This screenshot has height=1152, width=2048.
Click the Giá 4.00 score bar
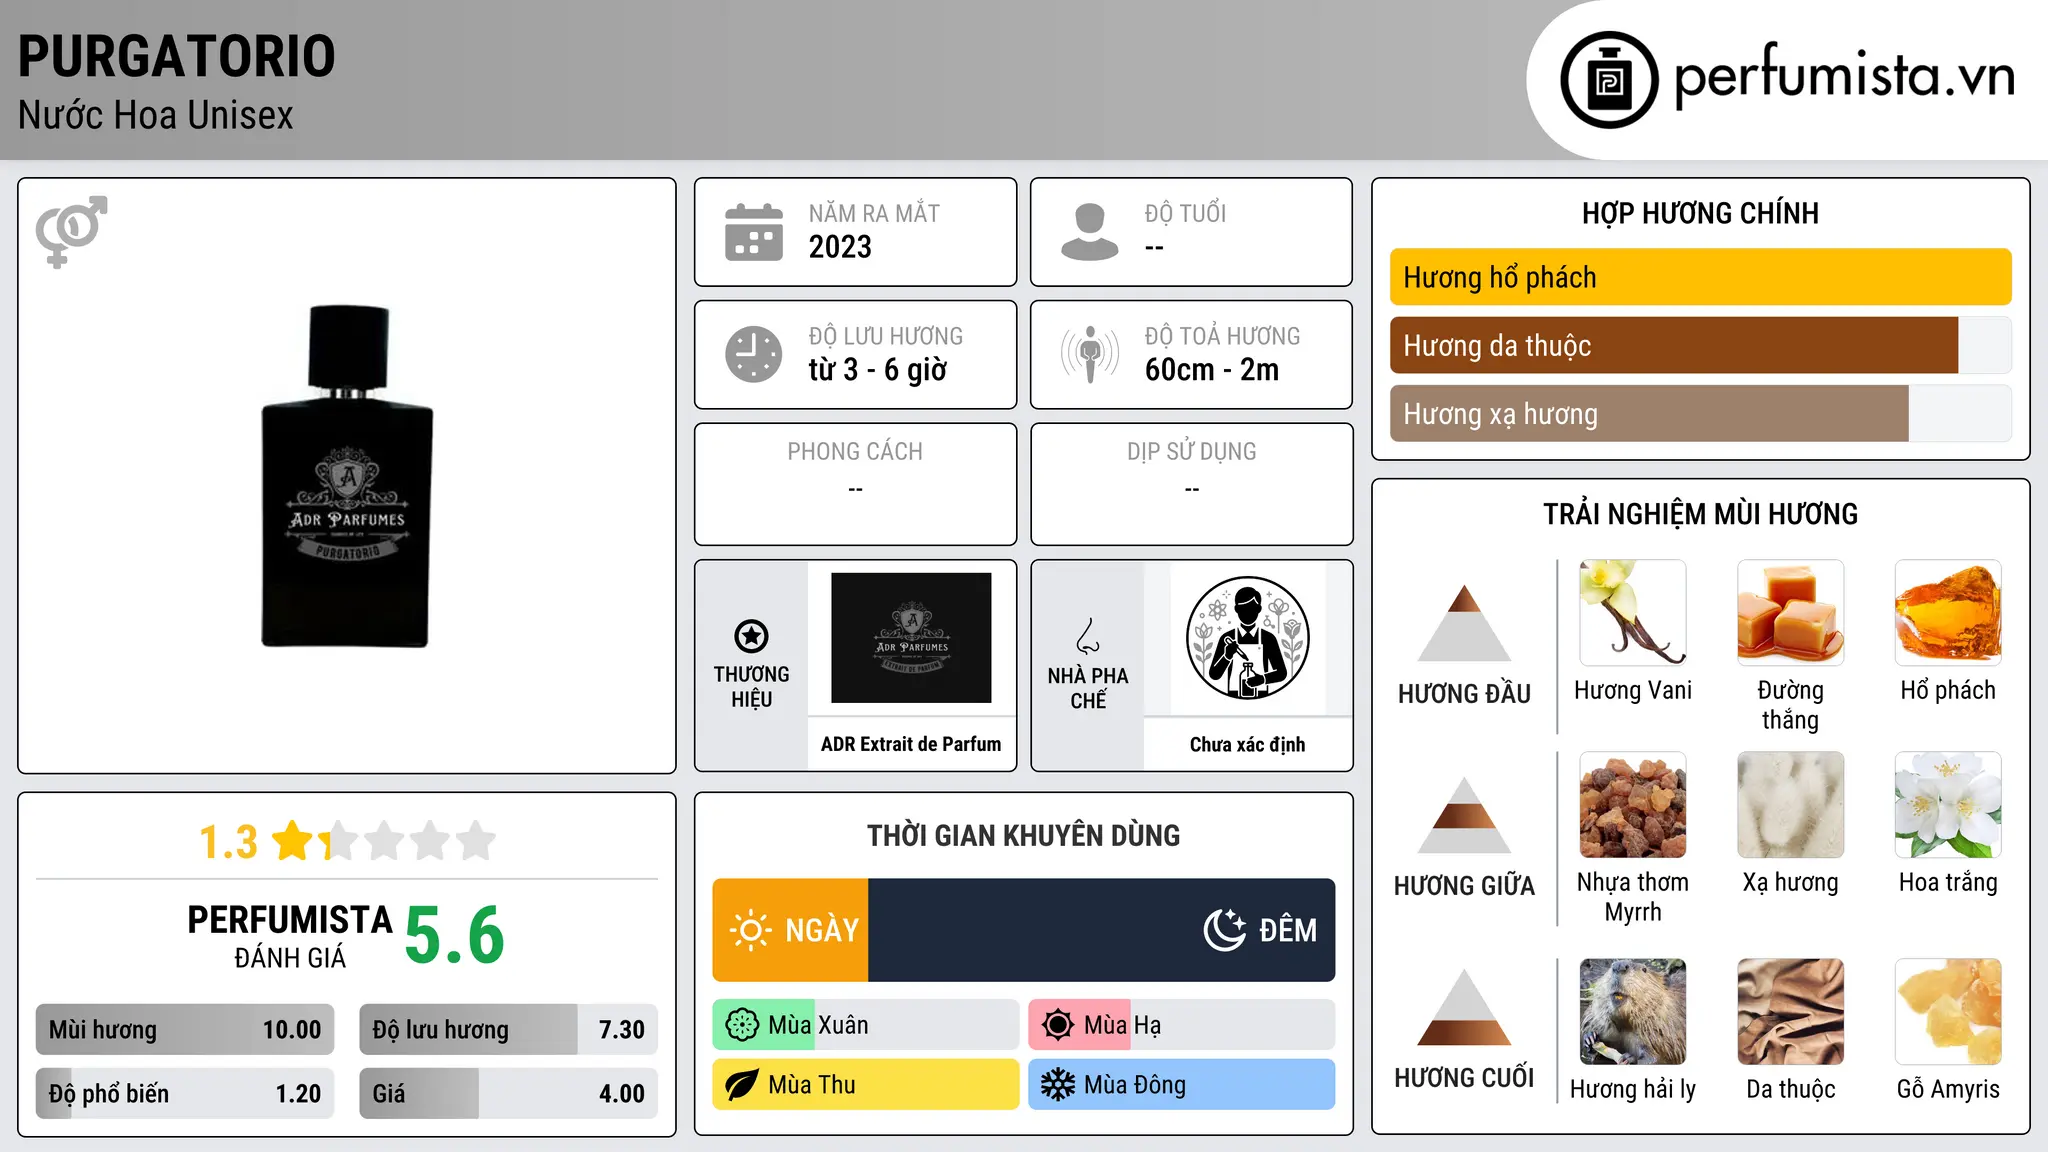508,1093
